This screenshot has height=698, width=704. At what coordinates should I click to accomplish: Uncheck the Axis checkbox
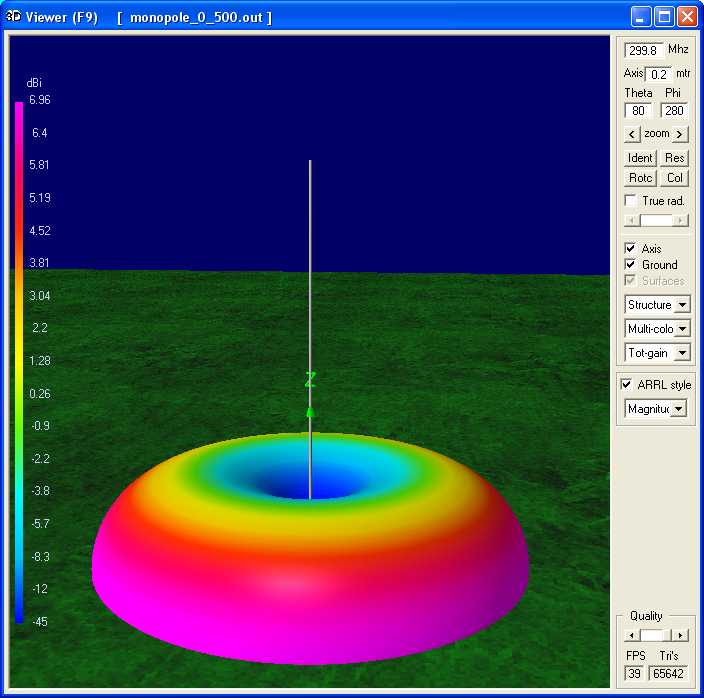[x=630, y=248]
